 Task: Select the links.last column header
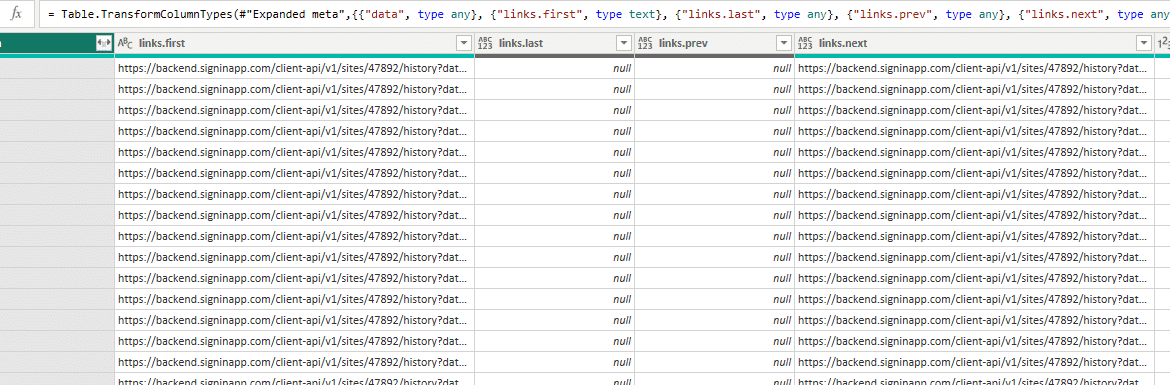click(x=554, y=44)
